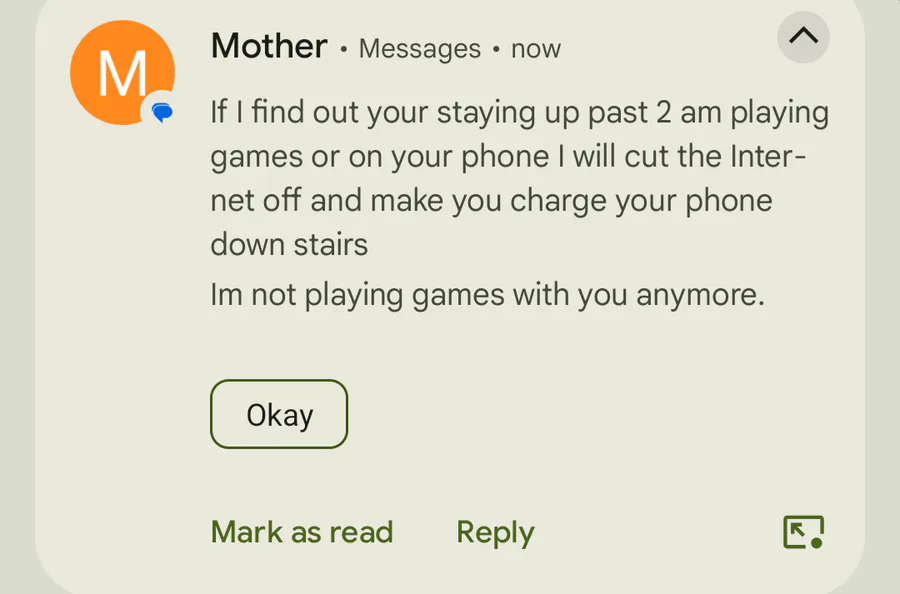
Task: Choose the Reply action
Action: tap(495, 533)
